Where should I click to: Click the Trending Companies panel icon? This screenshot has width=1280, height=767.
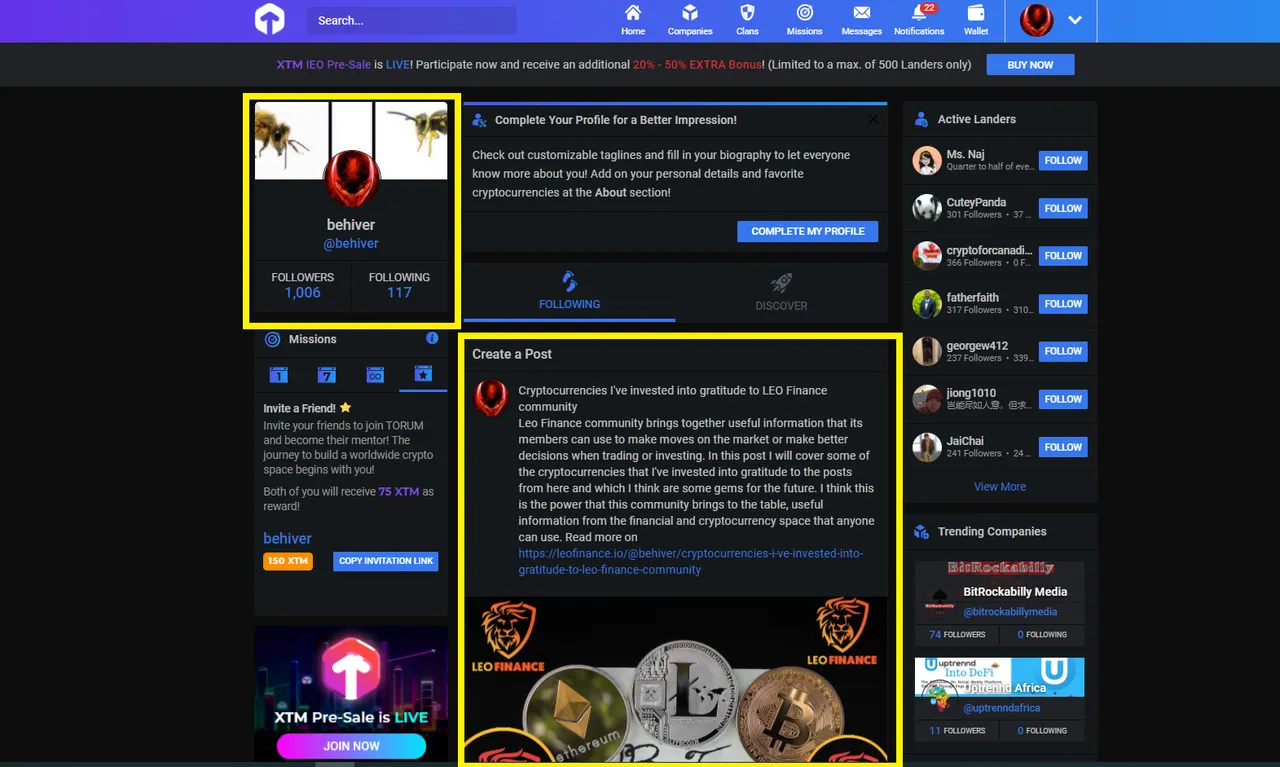coord(922,532)
